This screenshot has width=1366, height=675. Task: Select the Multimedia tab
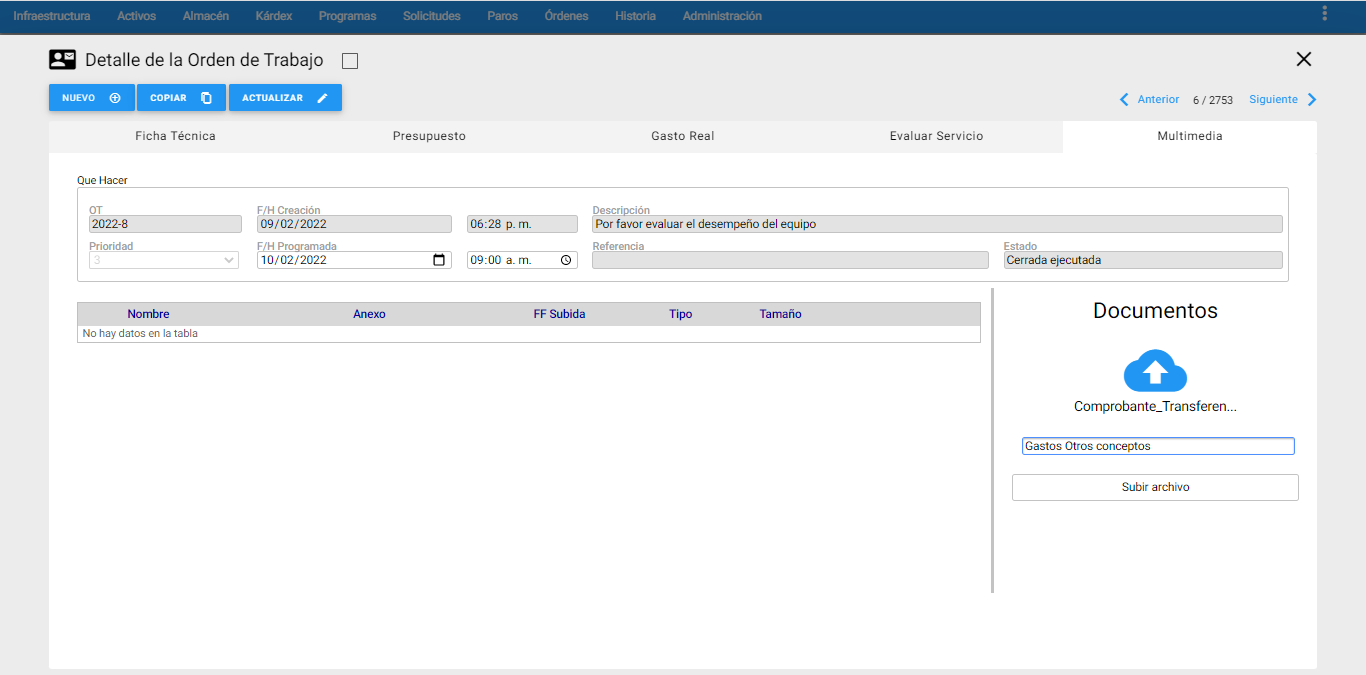pos(1190,136)
